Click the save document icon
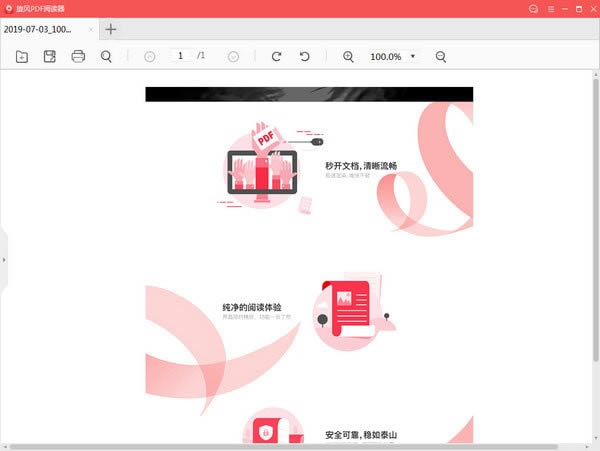 point(50,57)
